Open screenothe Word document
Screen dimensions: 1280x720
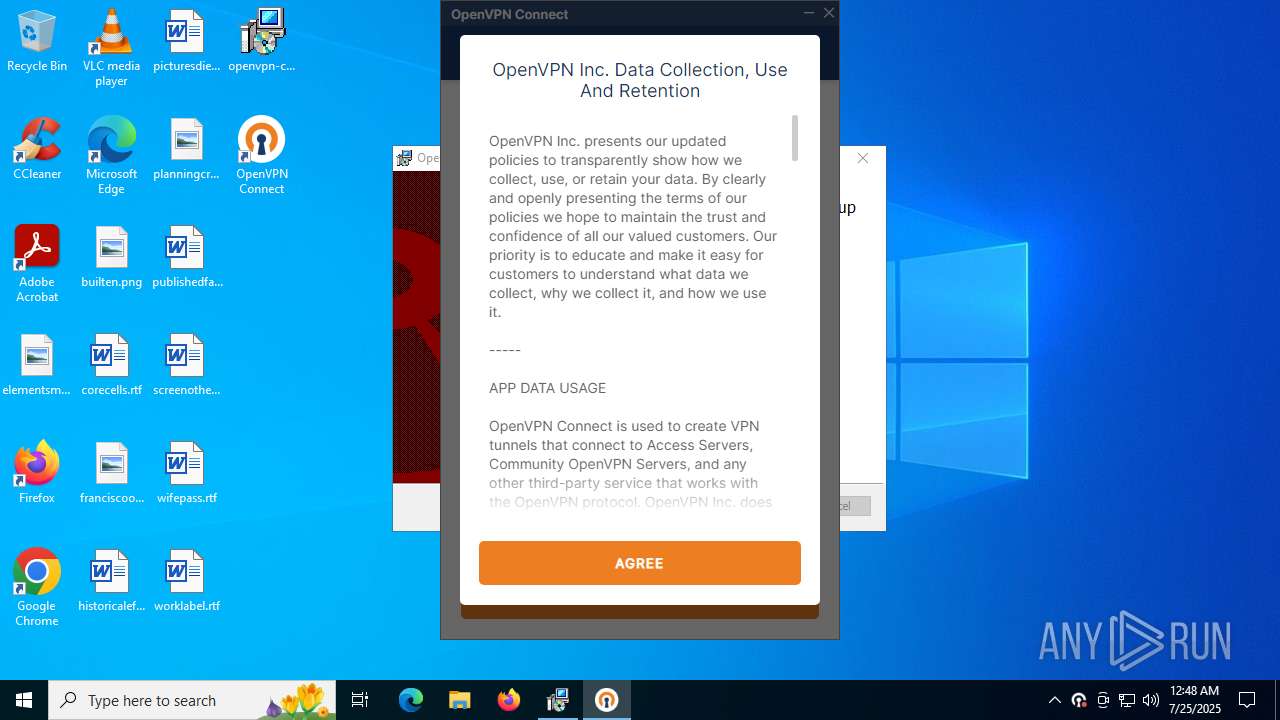pos(186,365)
